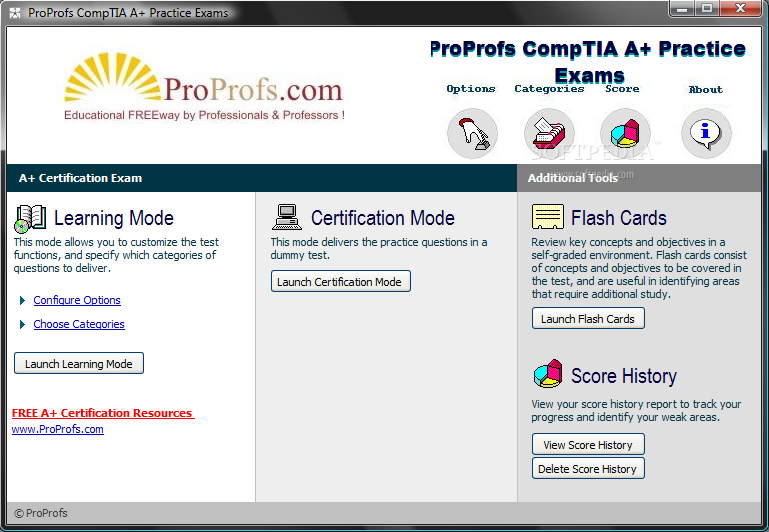The height and width of the screenshot is (532, 769).
Task: Visit the www.ProProfs.com link
Action: (x=58, y=429)
